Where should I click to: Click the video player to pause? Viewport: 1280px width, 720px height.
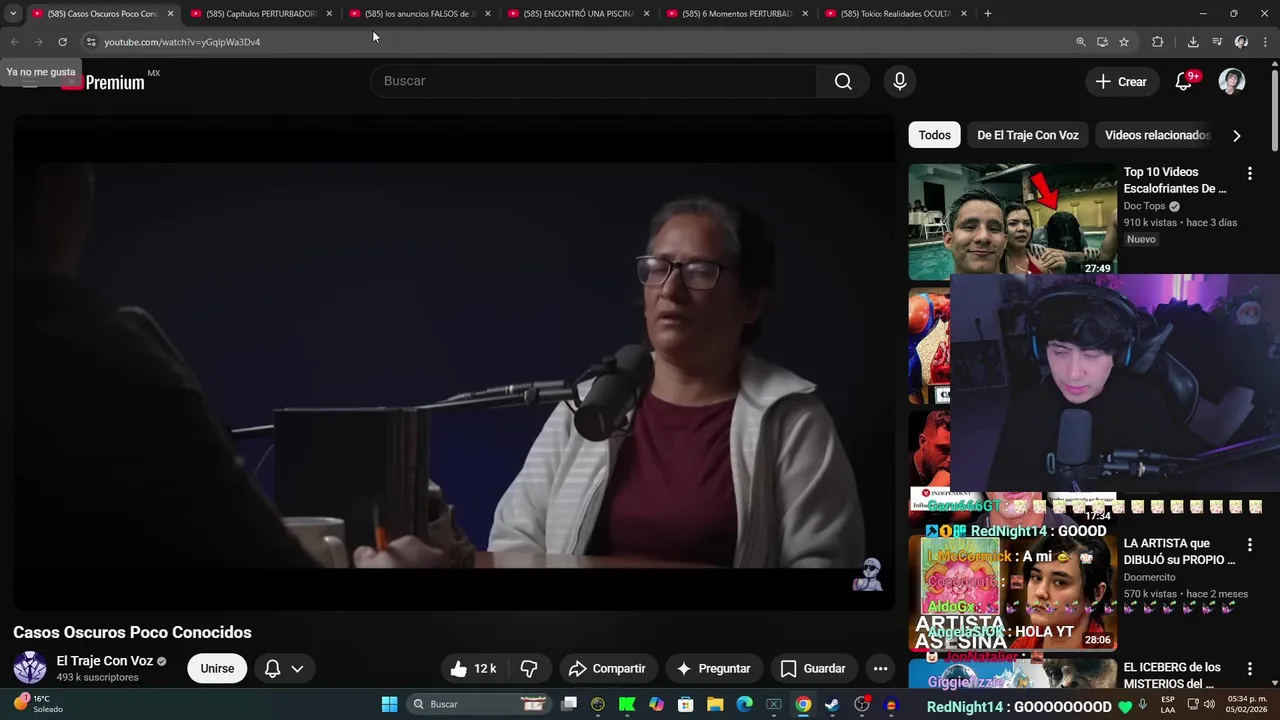(x=454, y=363)
